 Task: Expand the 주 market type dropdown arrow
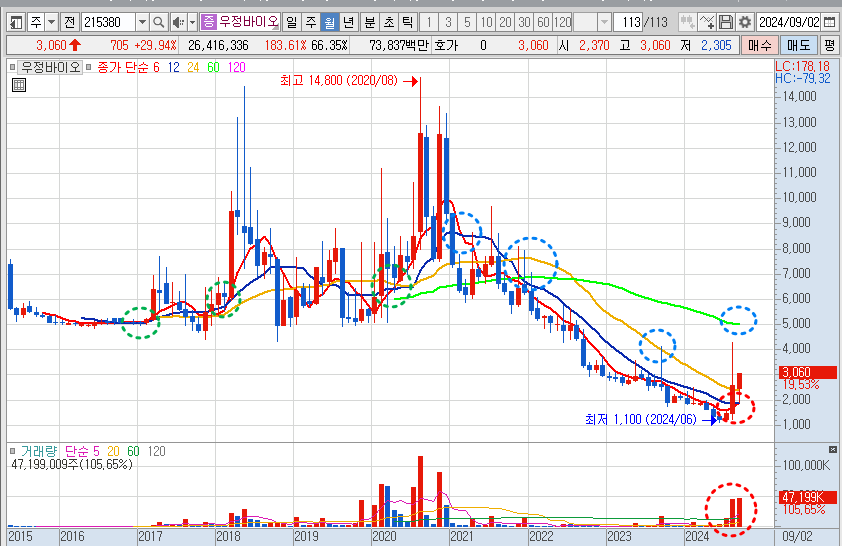pyautogui.click(x=52, y=22)
